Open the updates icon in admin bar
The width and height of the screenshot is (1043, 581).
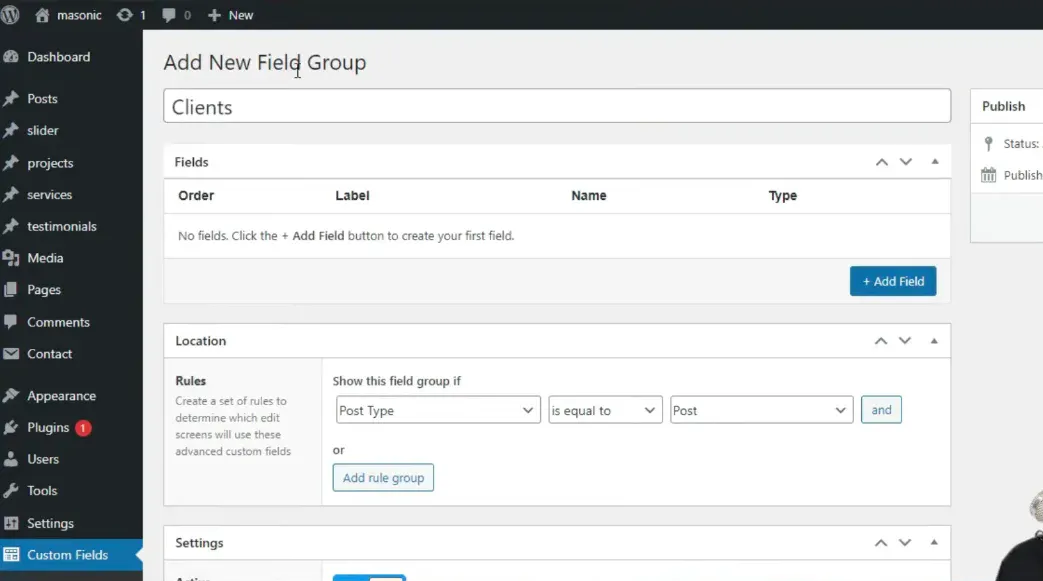(x=125, y=15)
